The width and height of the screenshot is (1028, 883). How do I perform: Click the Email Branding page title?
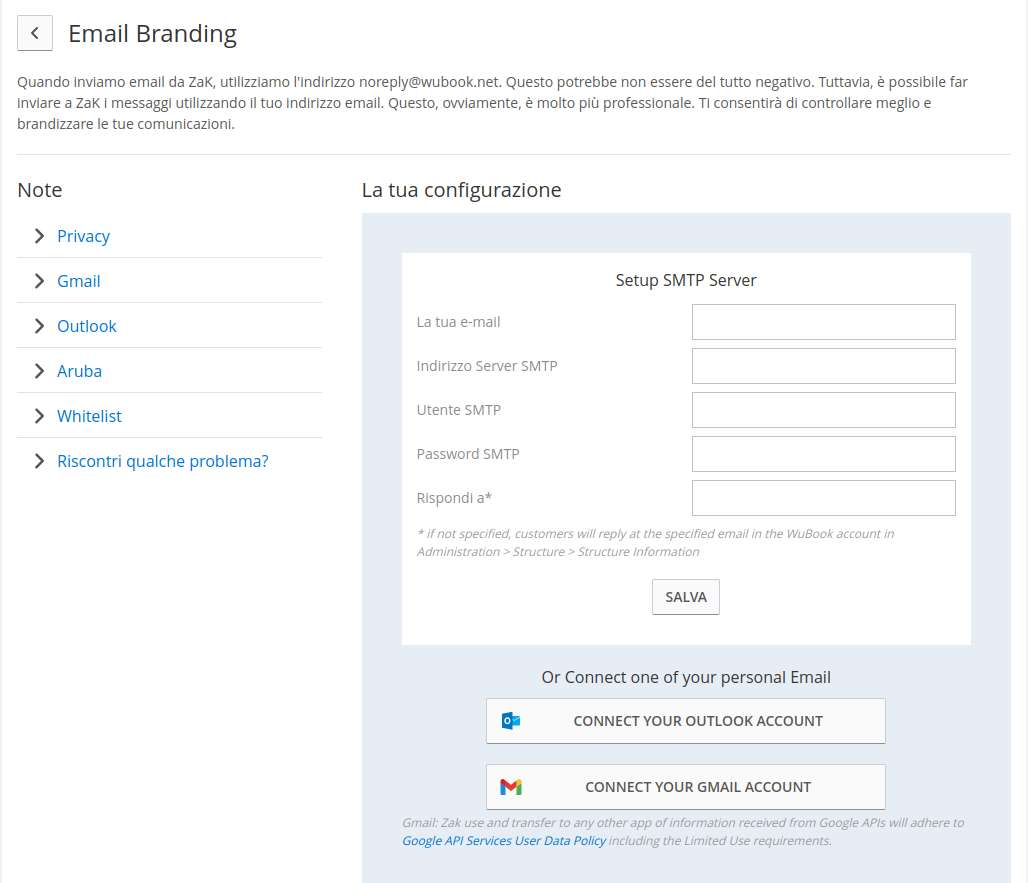pyautogui.click(x=153, y=34)
